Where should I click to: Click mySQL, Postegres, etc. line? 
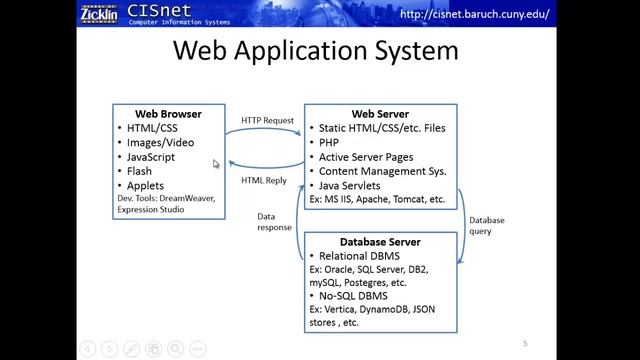[358, 282]
